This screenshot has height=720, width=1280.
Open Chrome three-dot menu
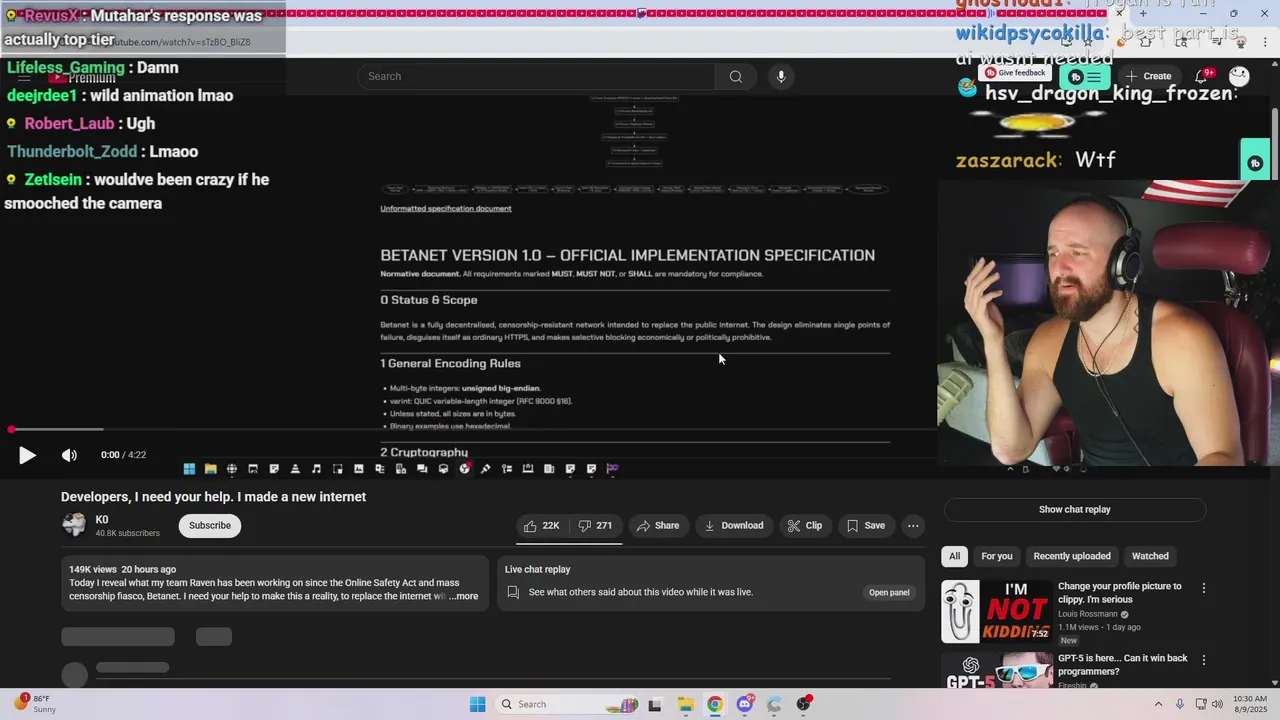pyautogui.click(x=1265, y=42)
